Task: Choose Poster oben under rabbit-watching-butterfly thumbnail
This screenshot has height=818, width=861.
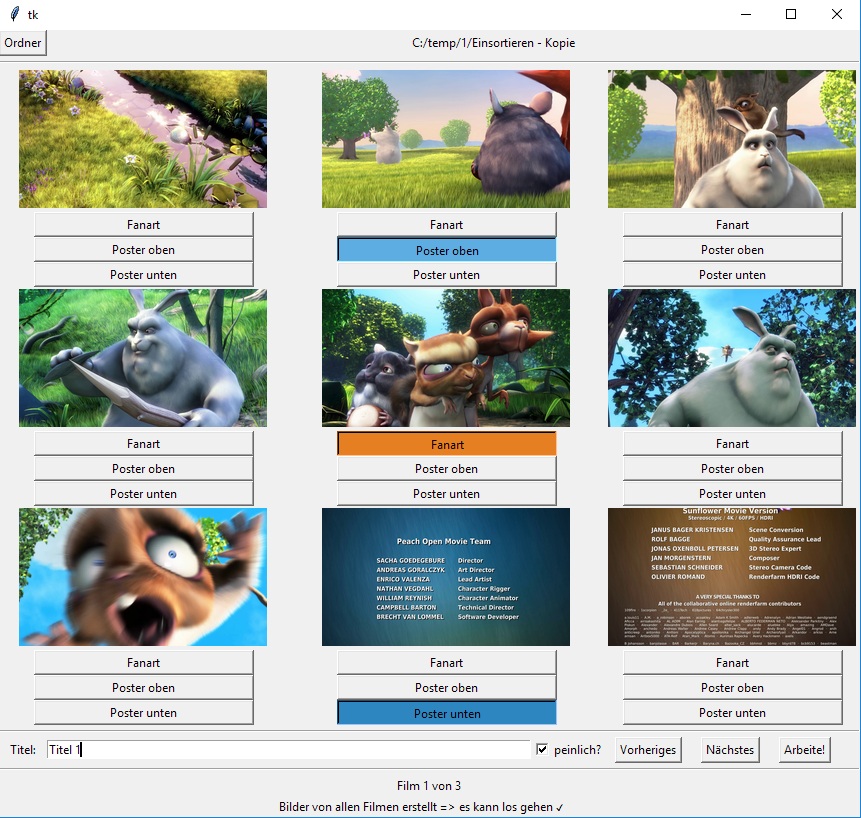Action: [x=733, y=469]
